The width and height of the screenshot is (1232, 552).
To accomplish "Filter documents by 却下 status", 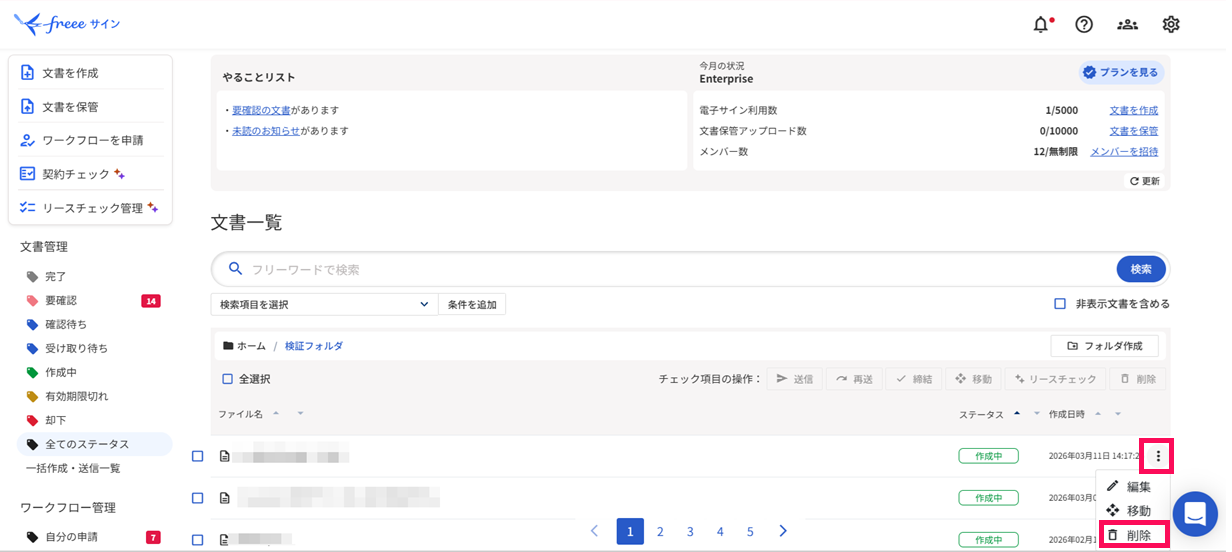I will point(56,420).
